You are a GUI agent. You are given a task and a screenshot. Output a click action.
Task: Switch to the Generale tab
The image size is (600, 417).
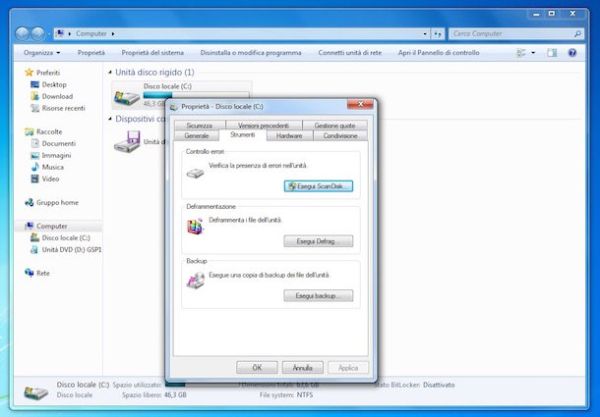pos(196,135)
